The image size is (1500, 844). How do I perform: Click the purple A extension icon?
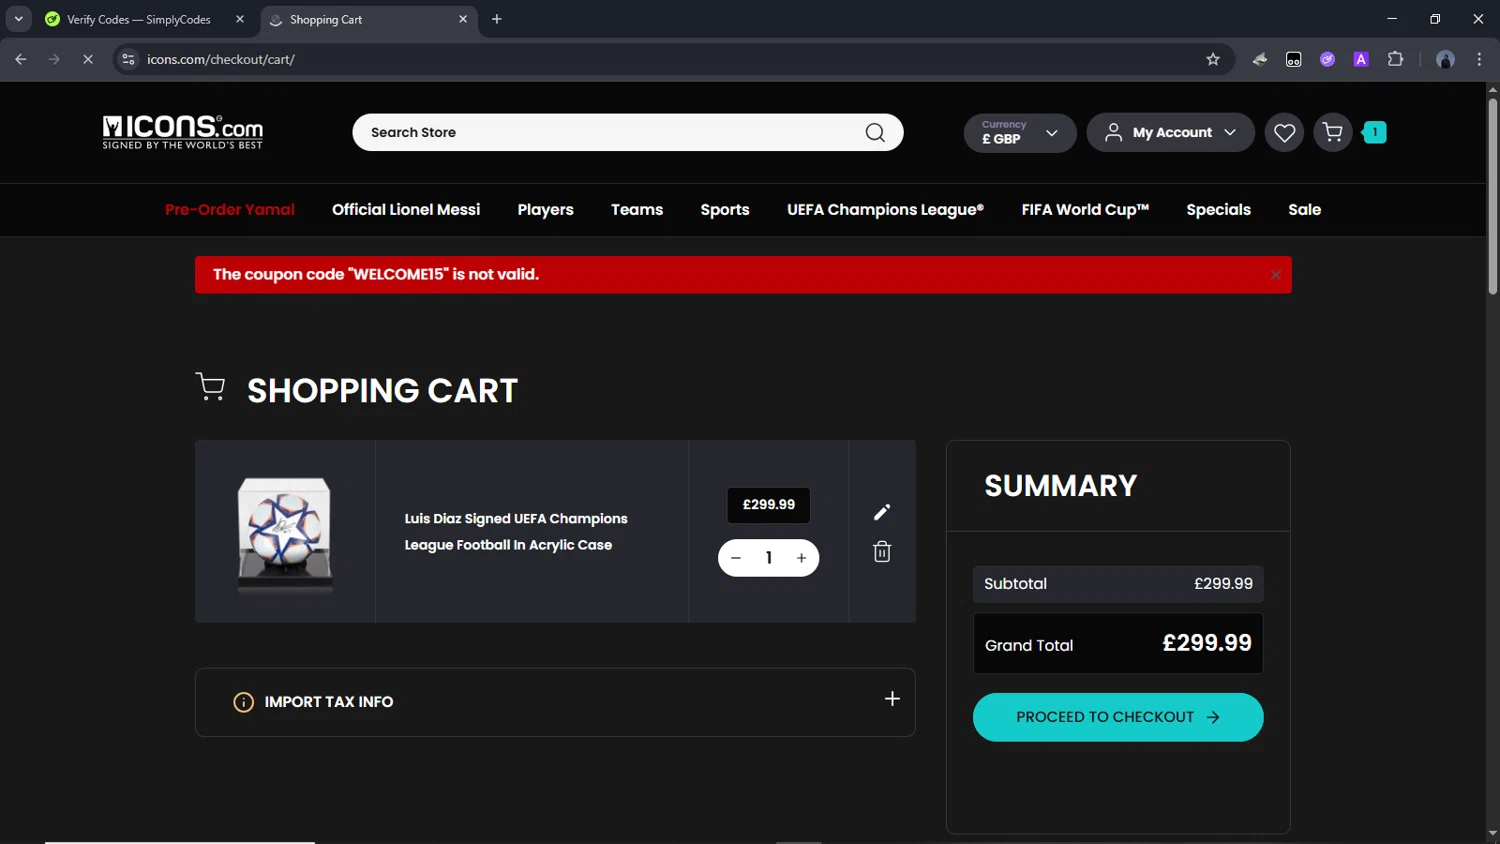(x=1361, y=59)
